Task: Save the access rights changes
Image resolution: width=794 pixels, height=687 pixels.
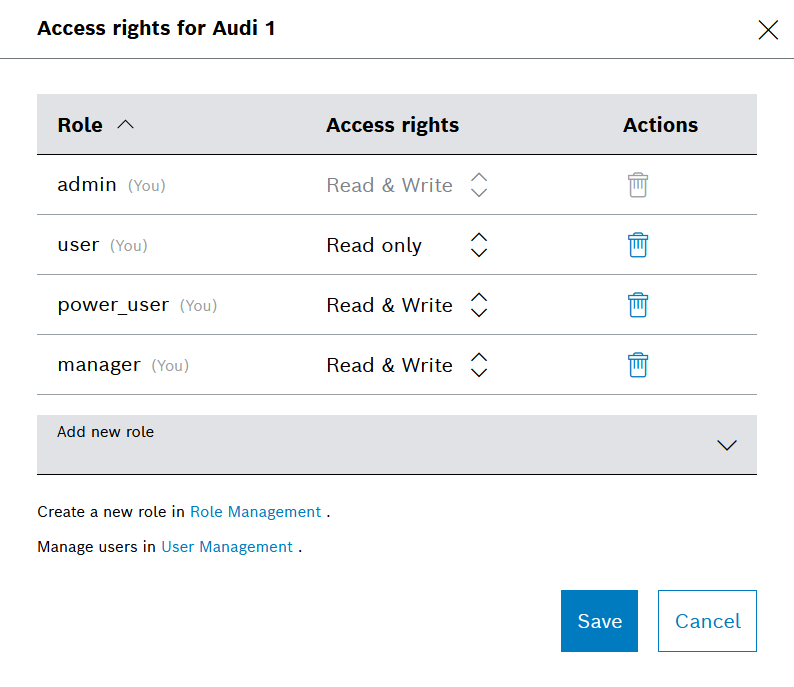Action: click(x=599, y=621)
